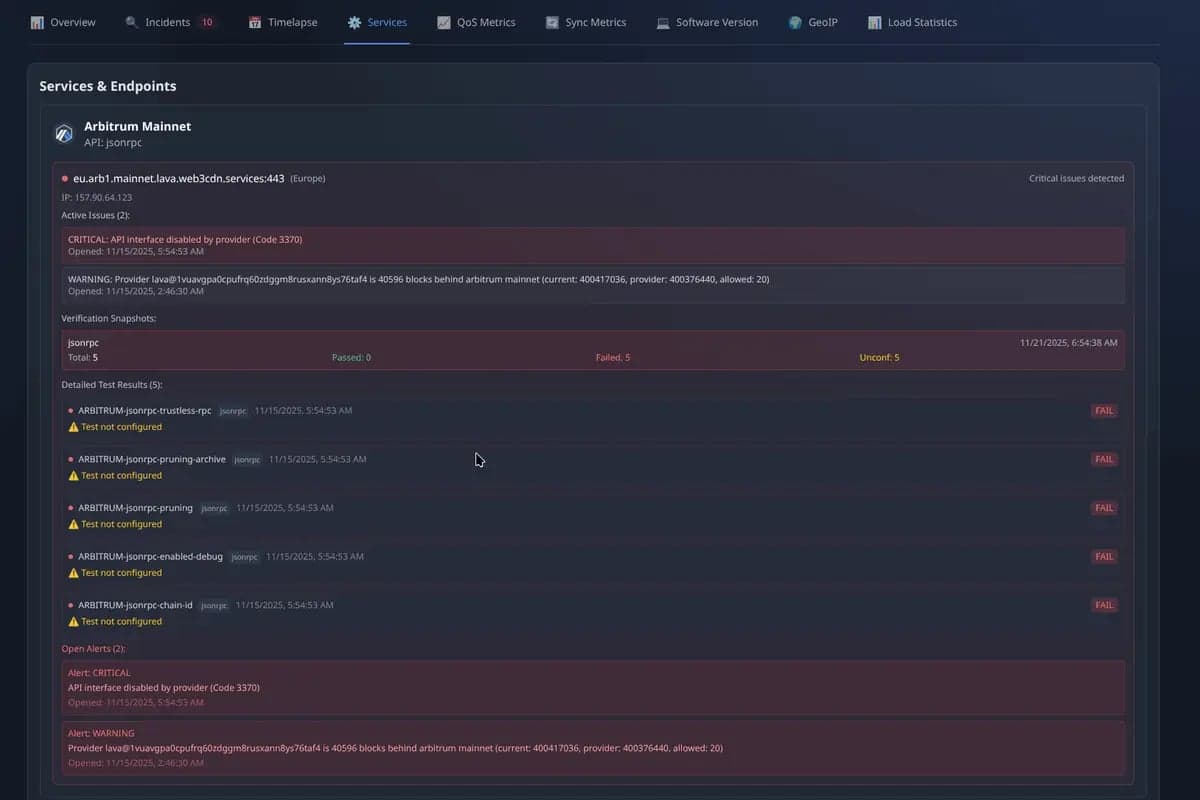Expand the jsonrpc verification snapshot row

(592, 350)
